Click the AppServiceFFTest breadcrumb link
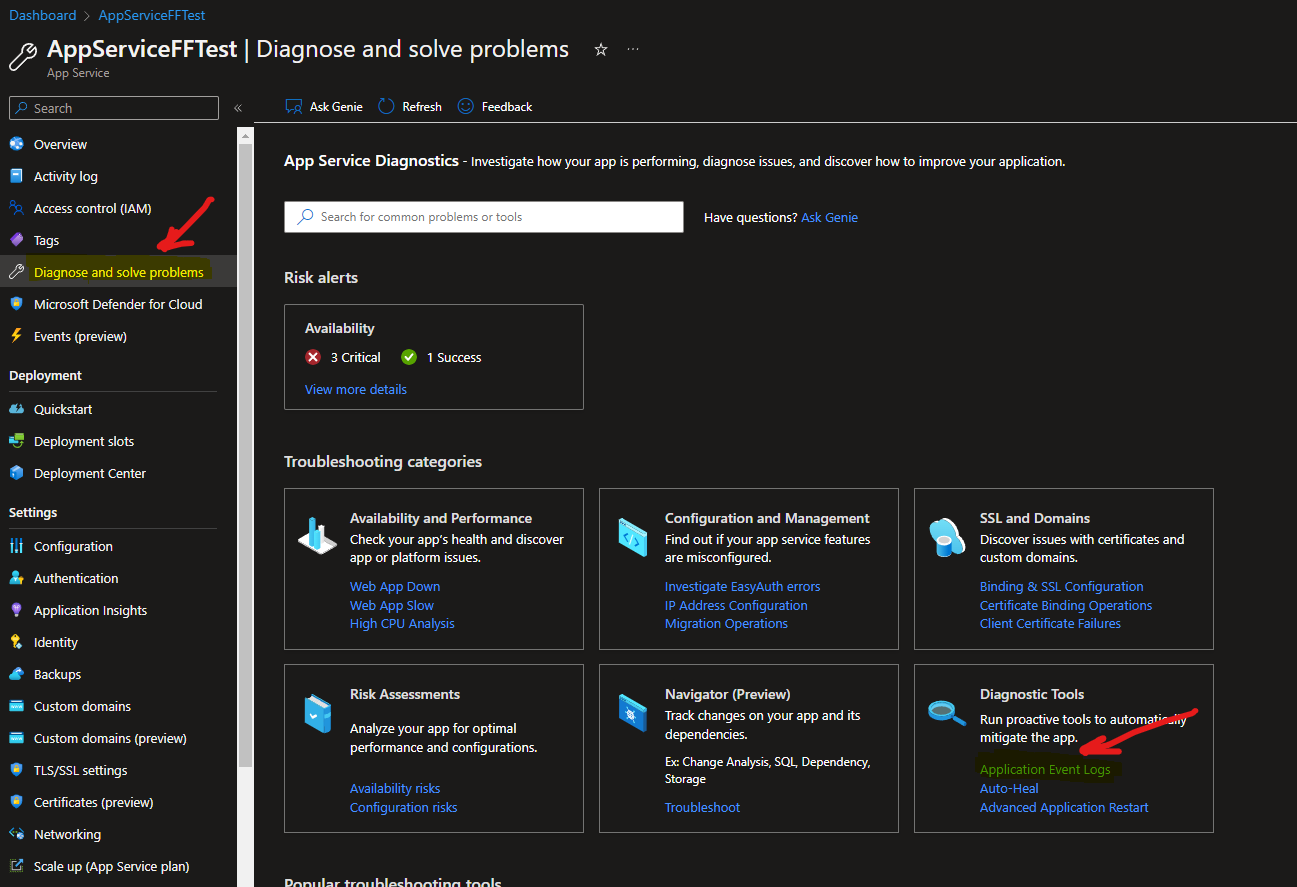1297x887 pixels. [152, 15]
